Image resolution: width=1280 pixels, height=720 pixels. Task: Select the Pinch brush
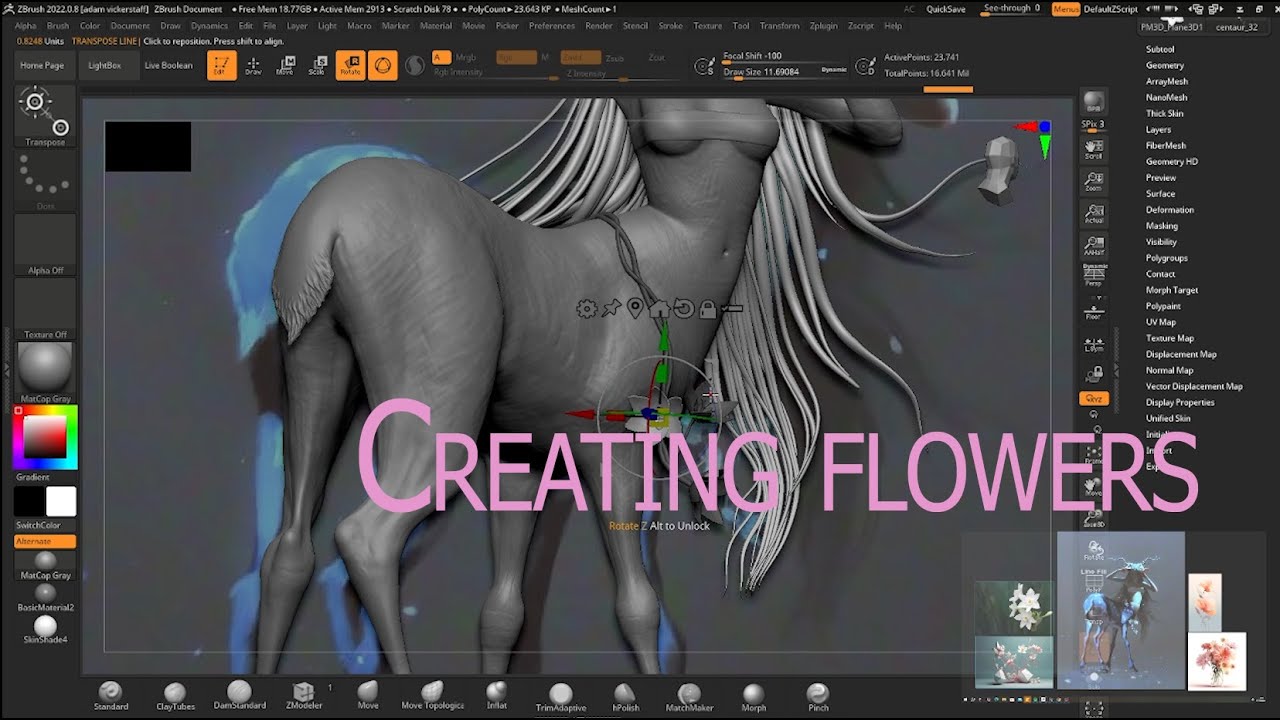tap(818, 697)
